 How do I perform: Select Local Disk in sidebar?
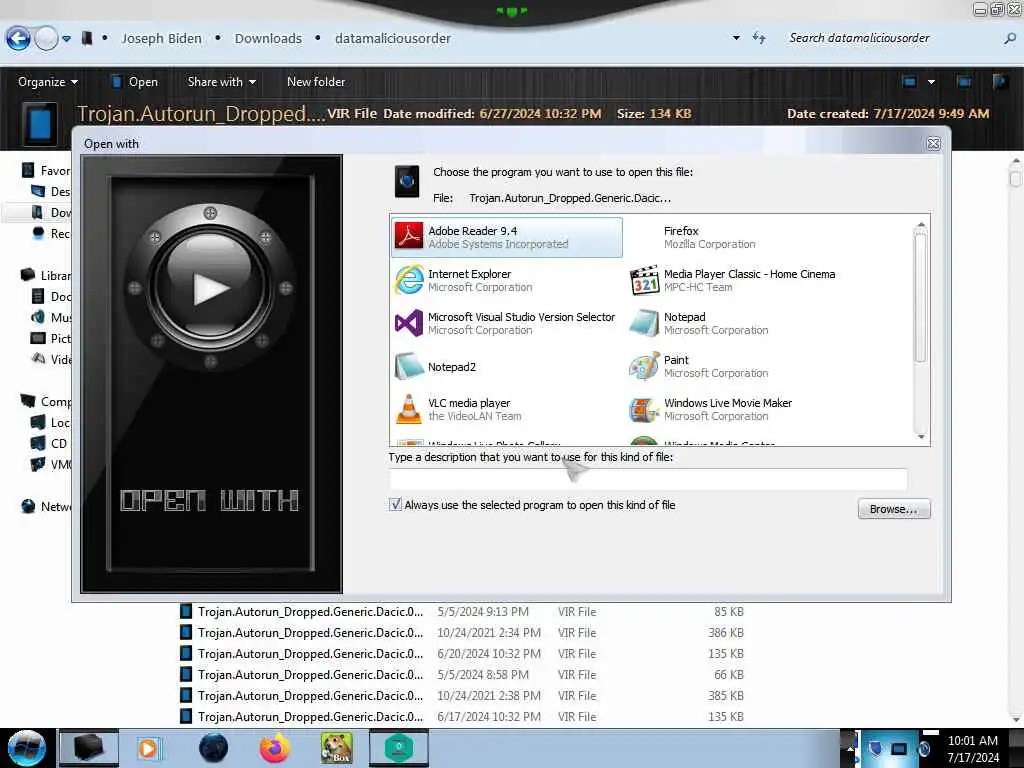tap(51, 422)
